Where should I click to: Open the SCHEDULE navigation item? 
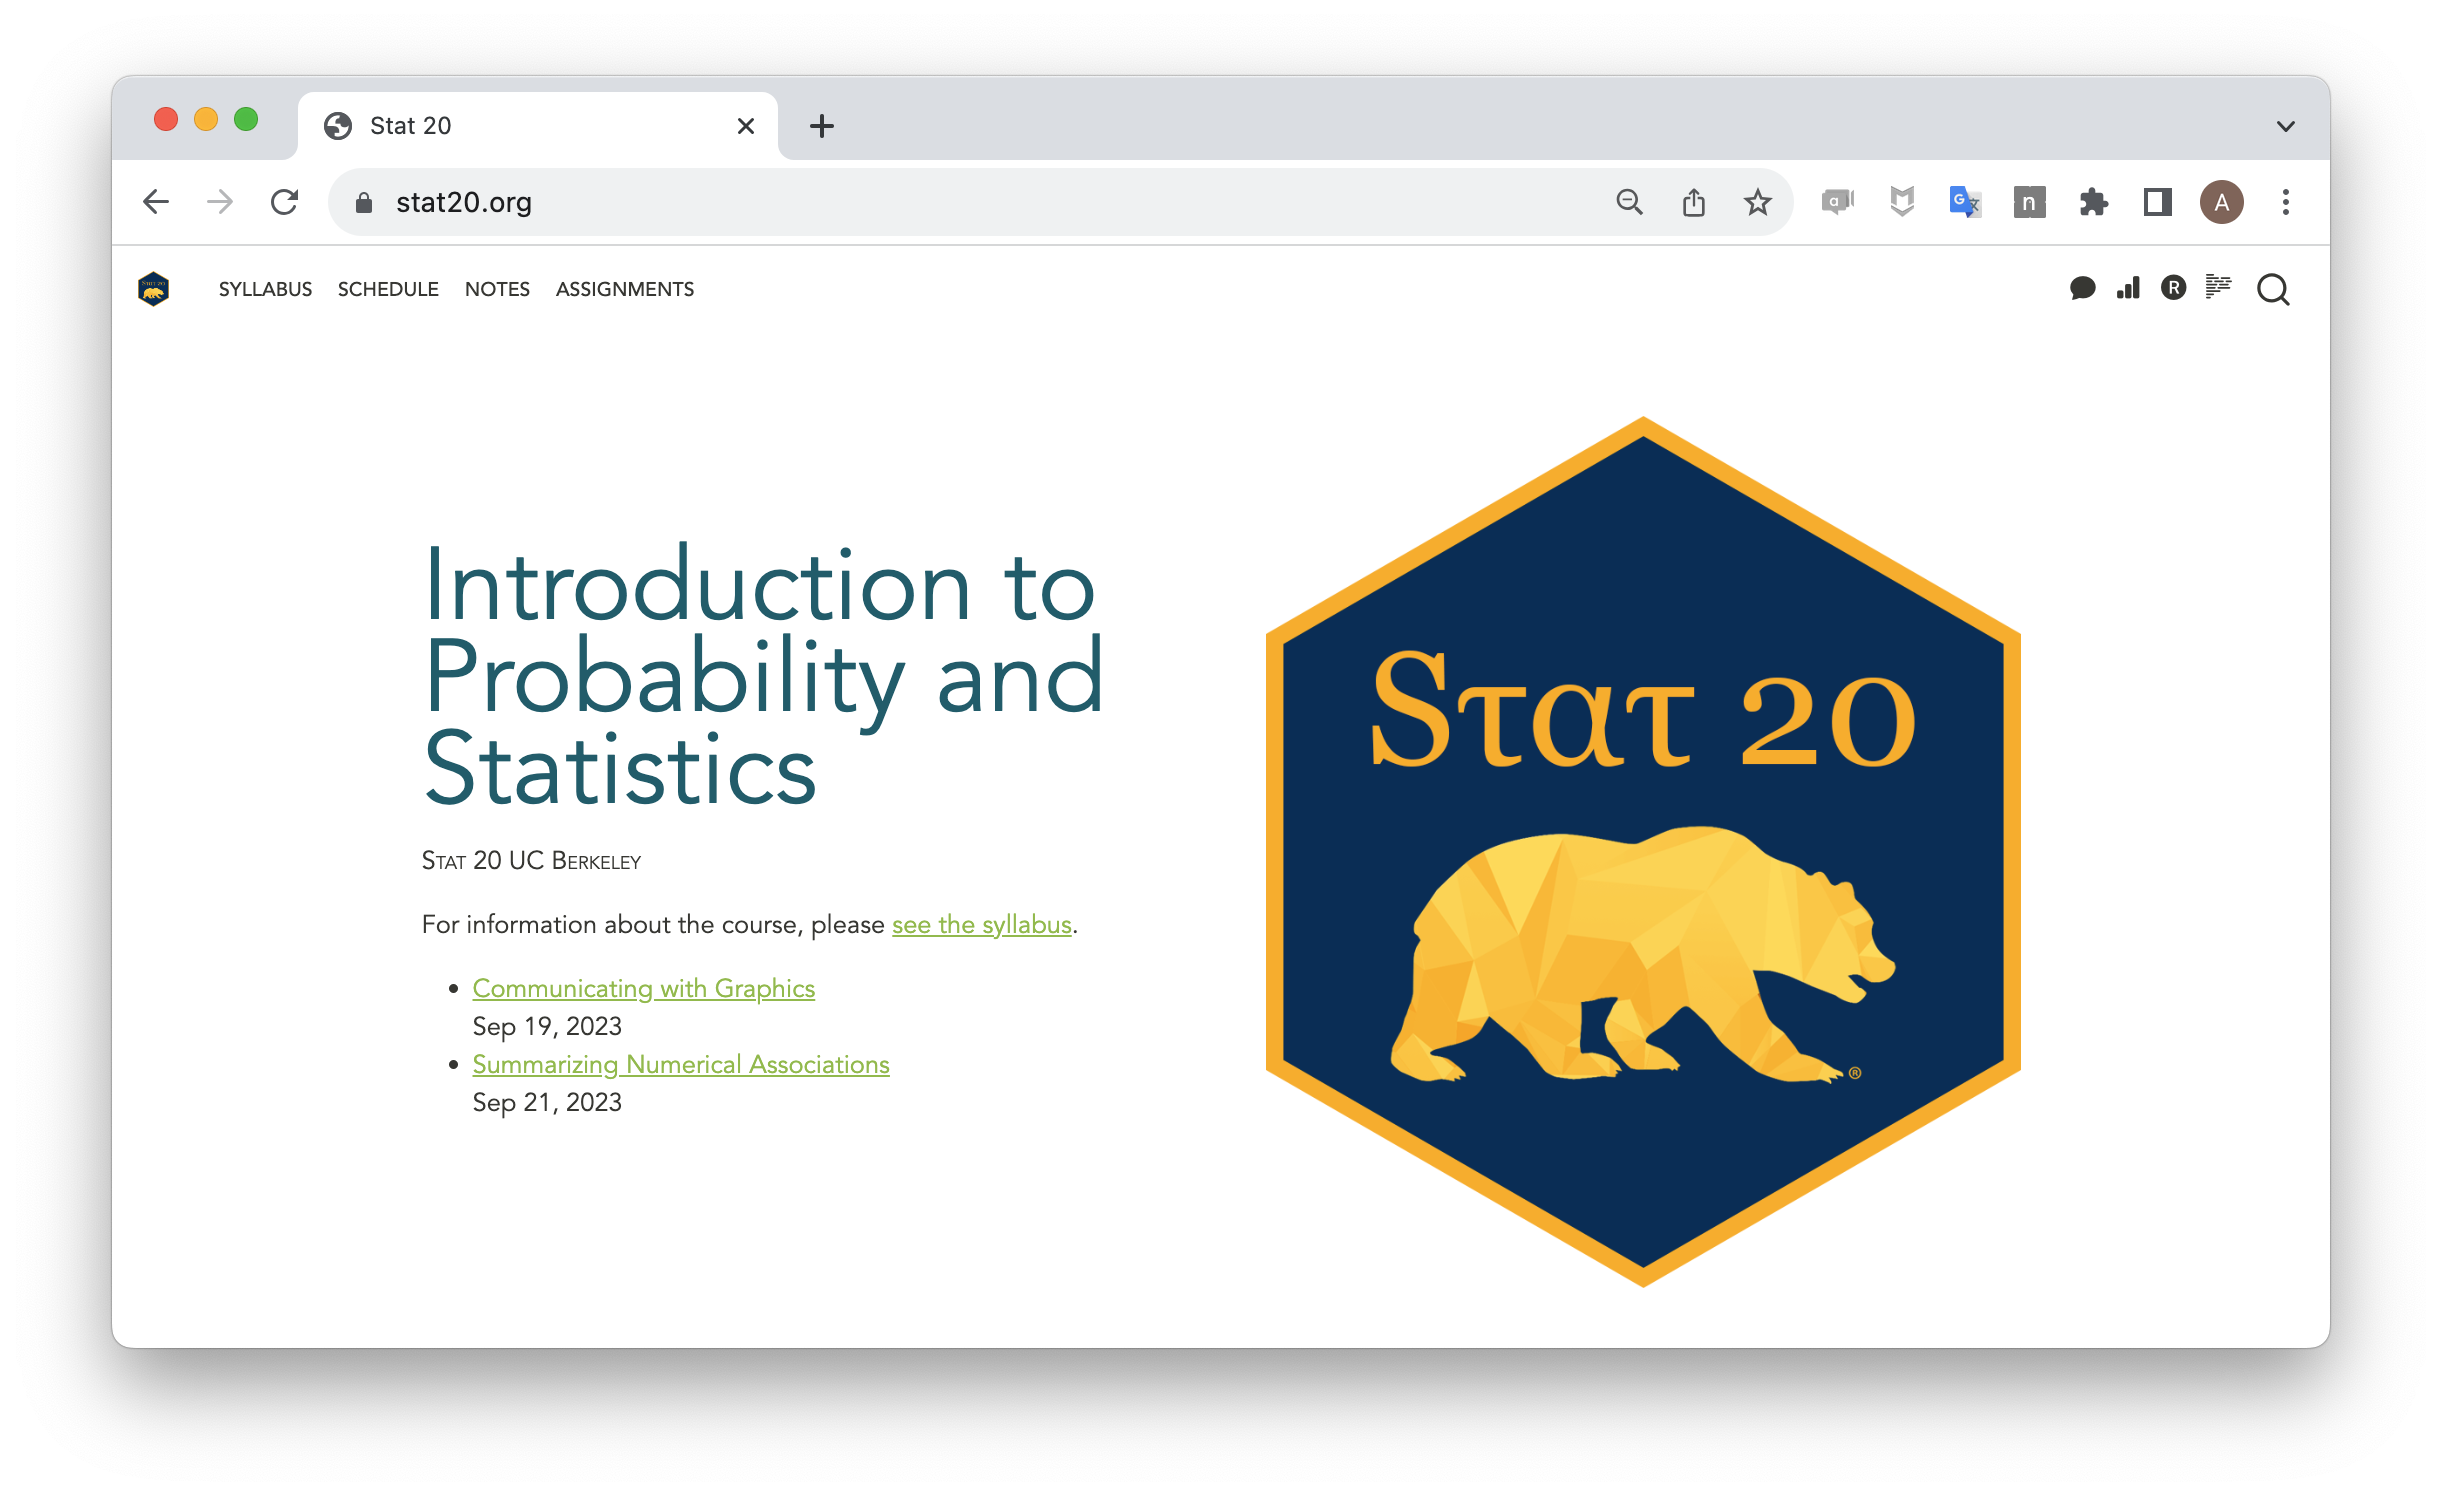tap(388, 289)
